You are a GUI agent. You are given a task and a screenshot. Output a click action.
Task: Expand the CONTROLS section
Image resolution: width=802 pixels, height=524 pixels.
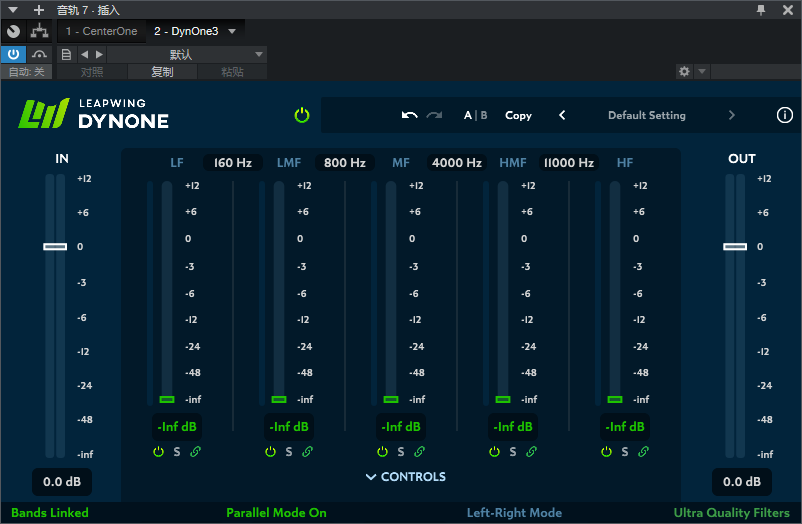click(x=406, y=476)
